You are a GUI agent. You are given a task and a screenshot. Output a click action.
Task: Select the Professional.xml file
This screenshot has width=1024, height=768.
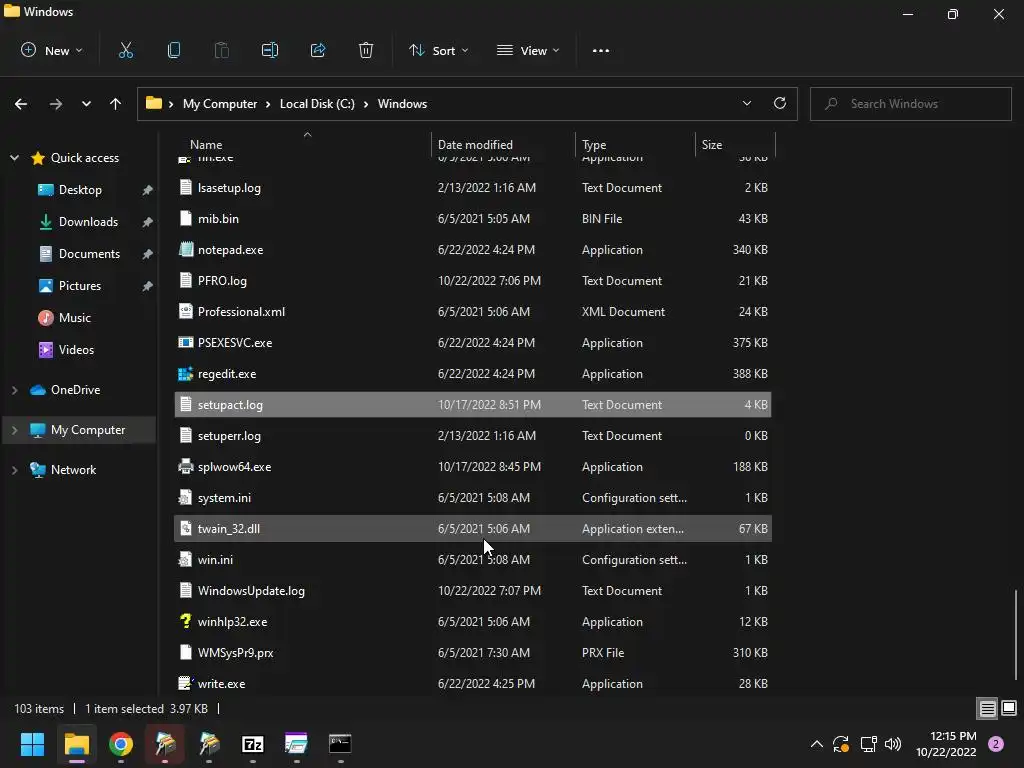click(x=473, y=312)
